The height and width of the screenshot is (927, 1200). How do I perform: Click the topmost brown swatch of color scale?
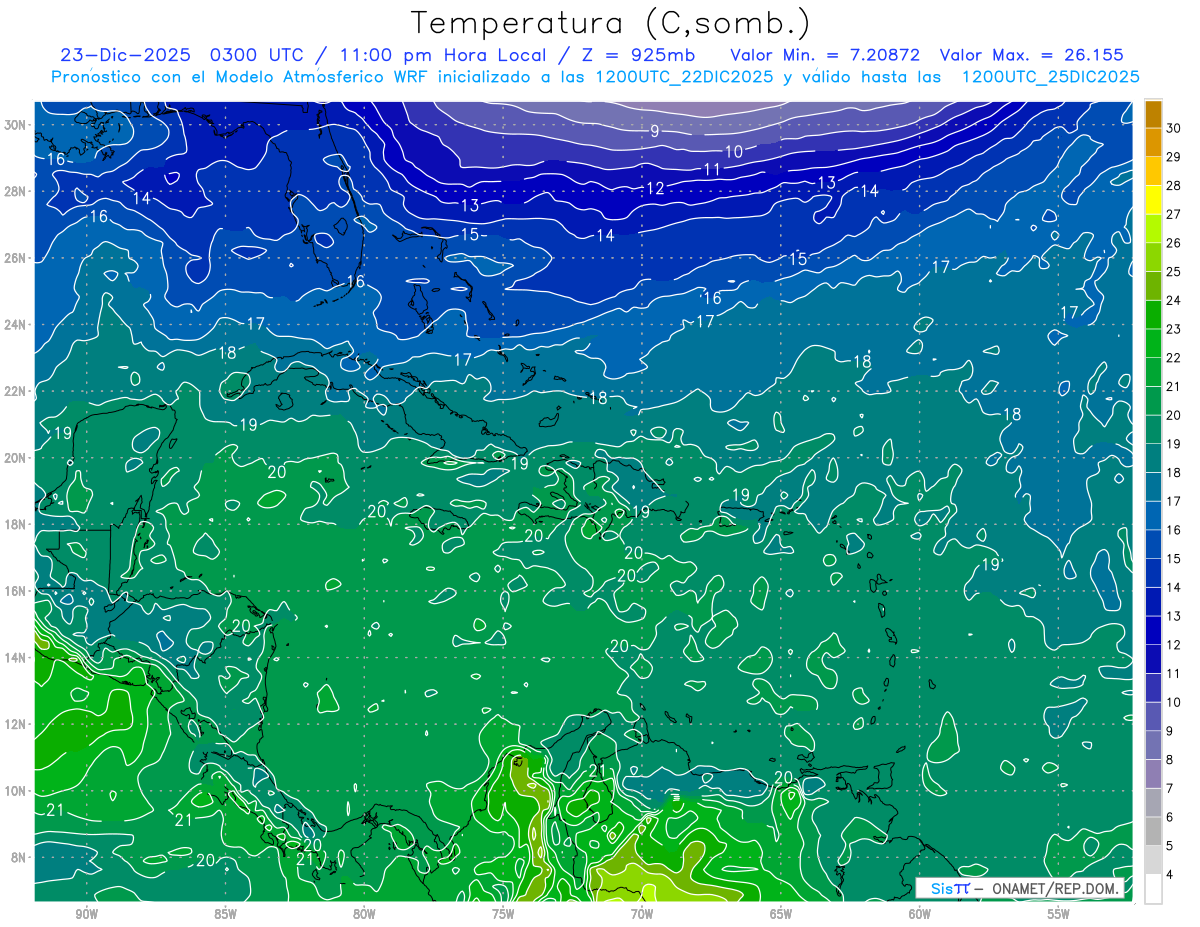pyautogui.click(x=1153, y=114)
